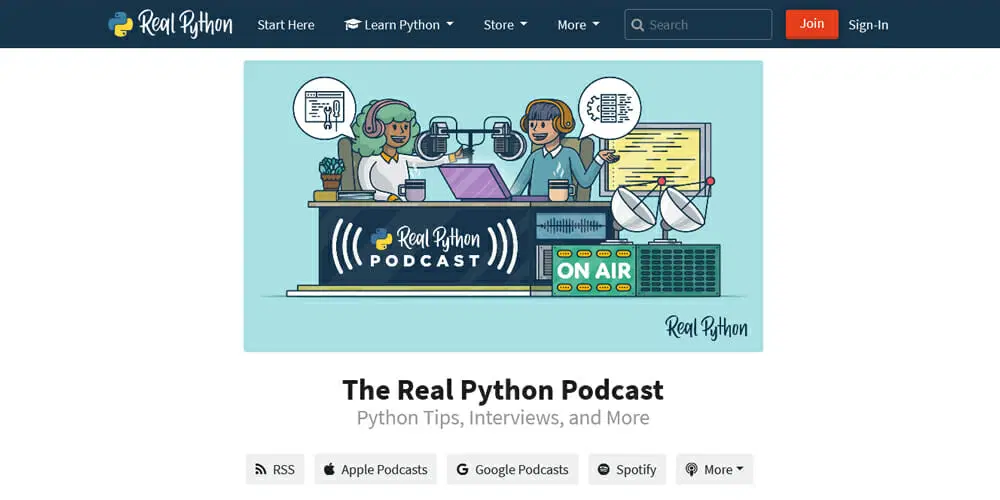This screenshot has width=1000, height=500.
Task: Focus the Search input field
Action: 698,25
